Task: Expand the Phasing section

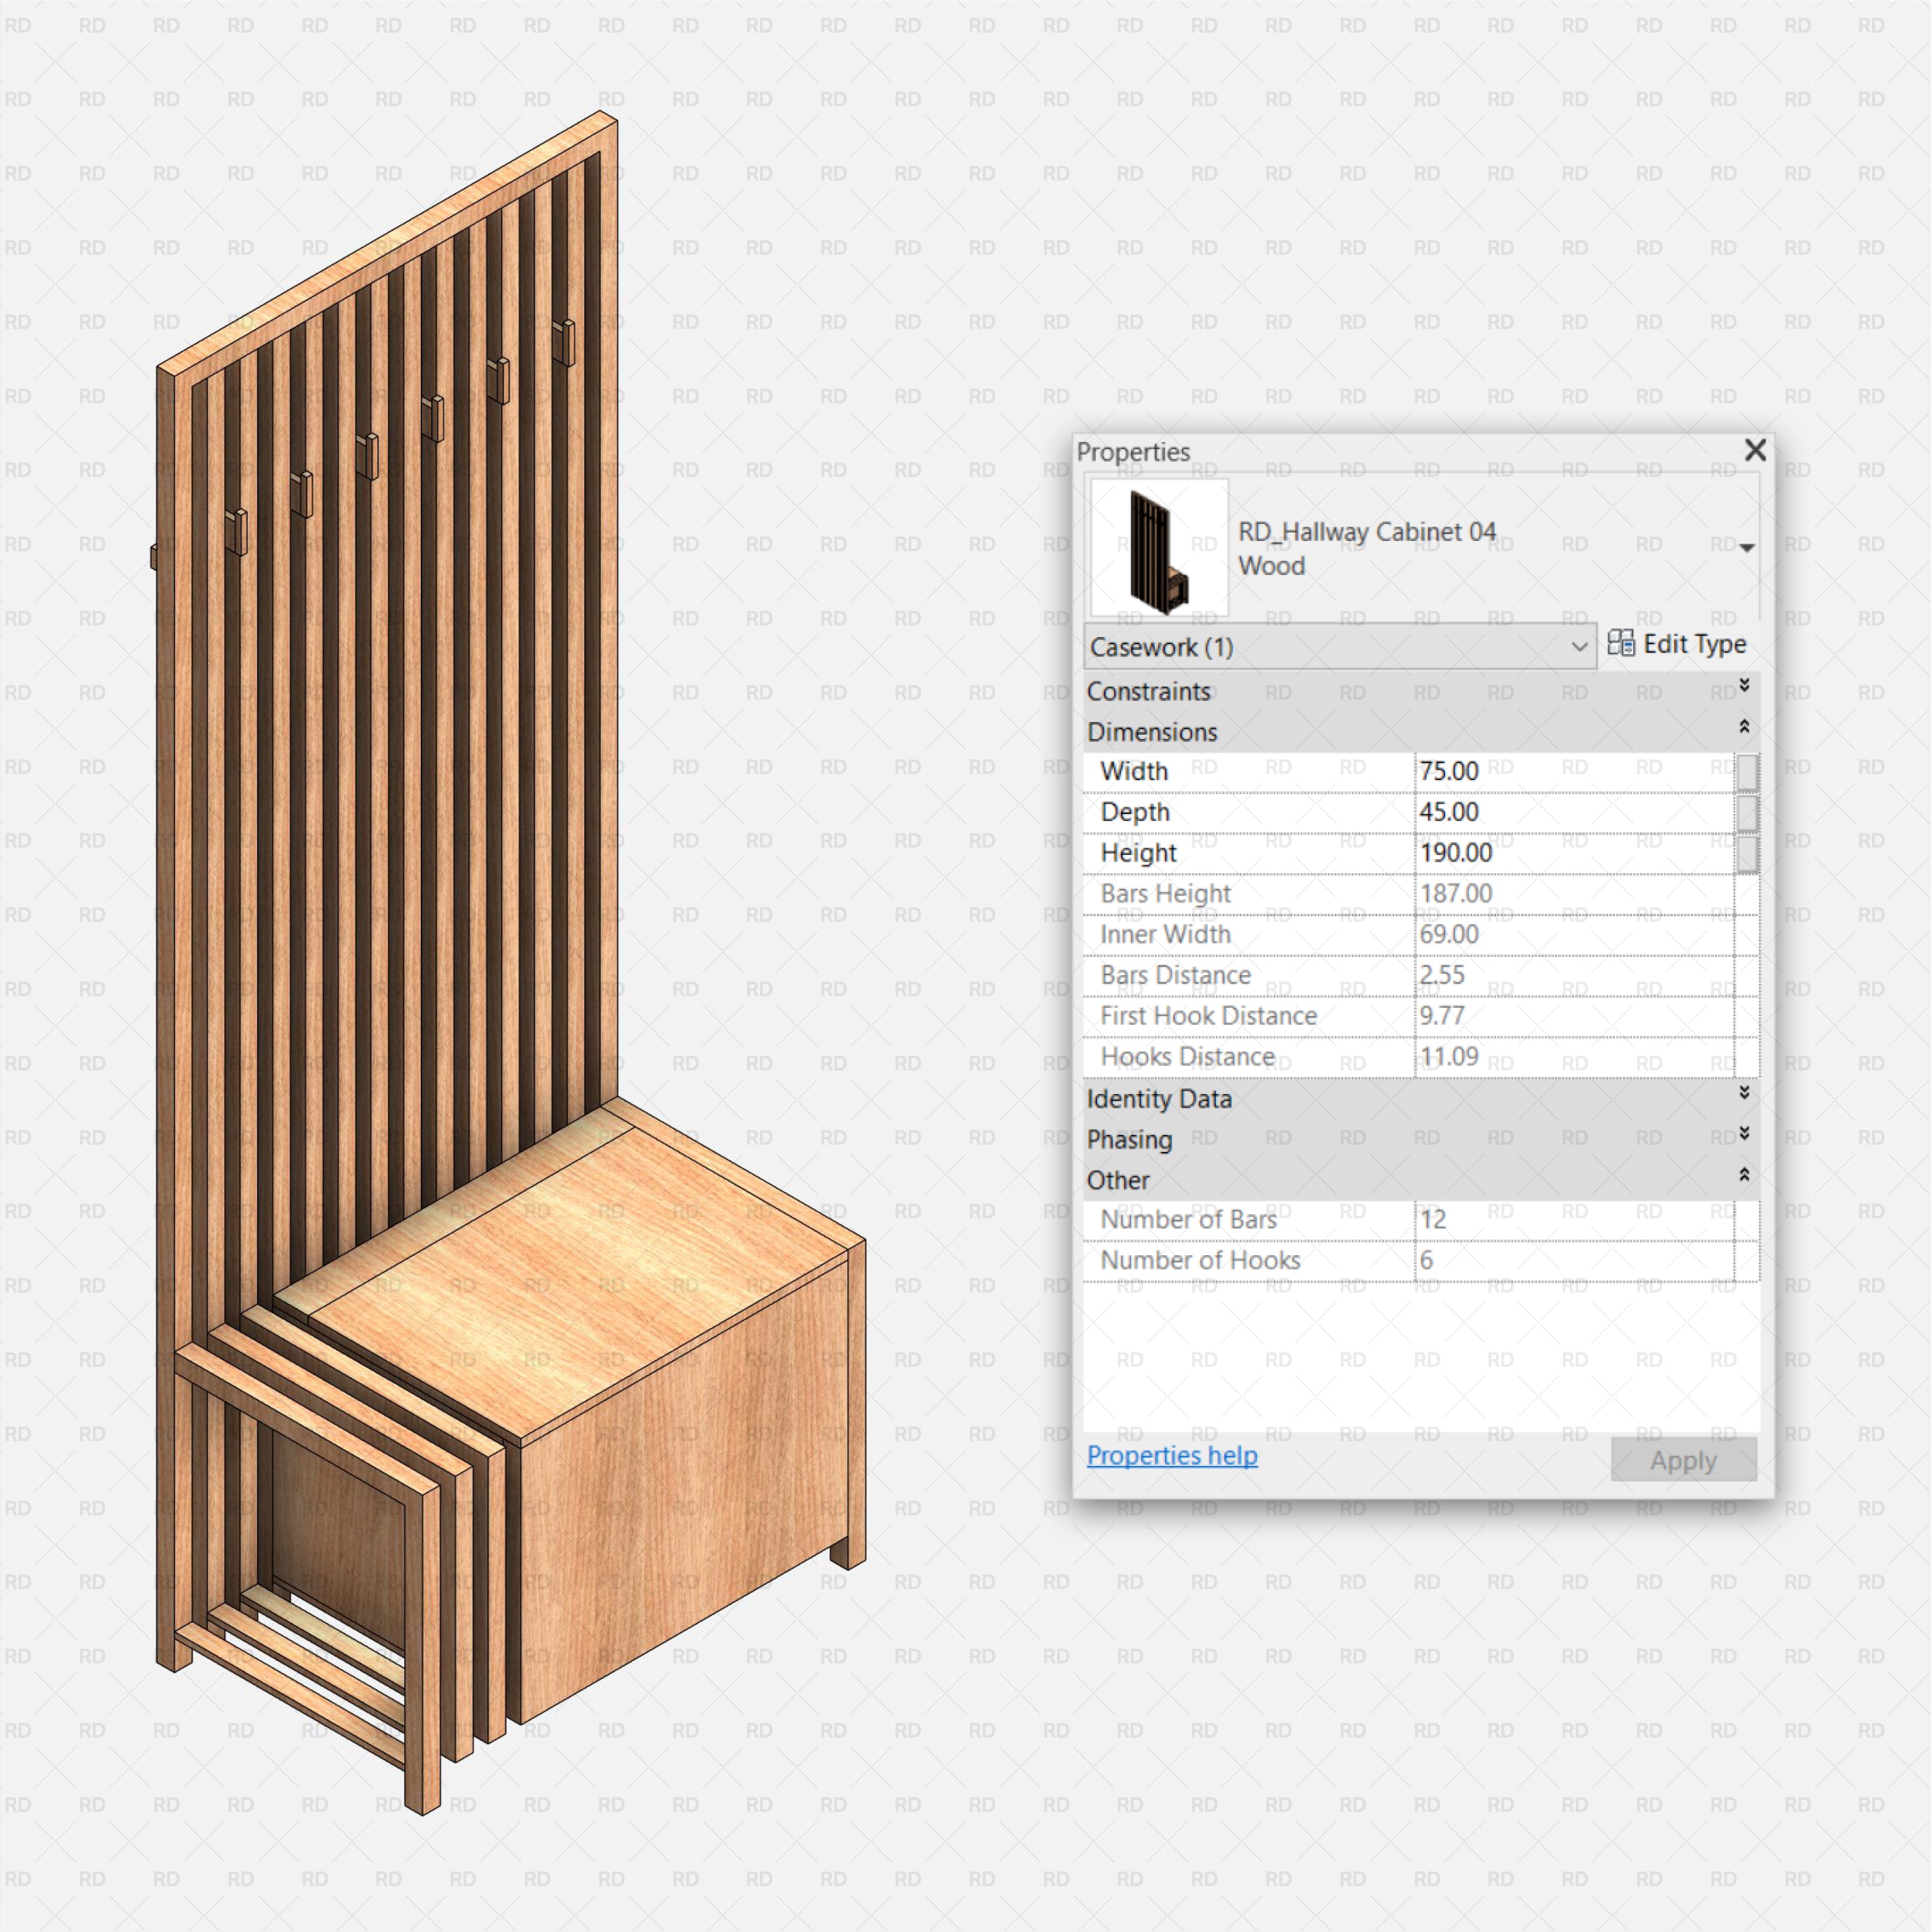Action: pos(1744,1134)
